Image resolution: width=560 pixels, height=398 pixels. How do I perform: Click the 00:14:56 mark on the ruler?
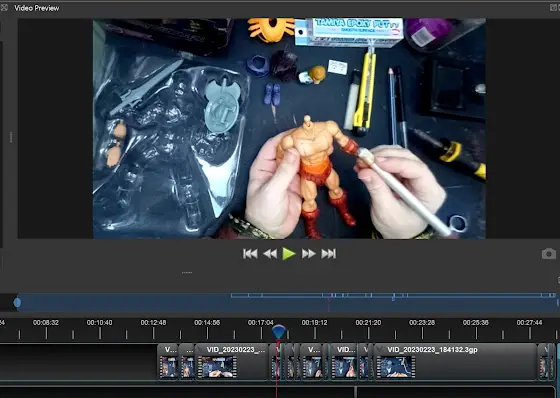207,323
